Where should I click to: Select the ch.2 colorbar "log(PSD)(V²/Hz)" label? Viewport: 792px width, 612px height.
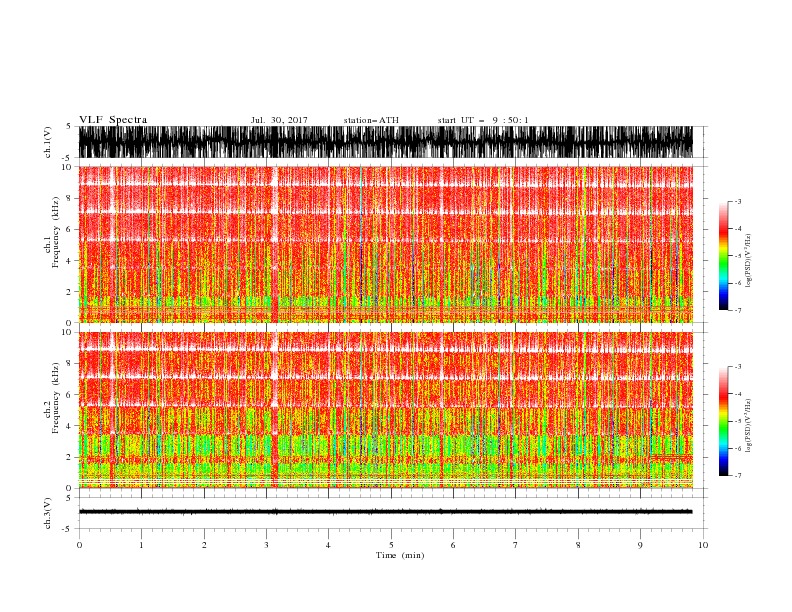coord(750,426)
